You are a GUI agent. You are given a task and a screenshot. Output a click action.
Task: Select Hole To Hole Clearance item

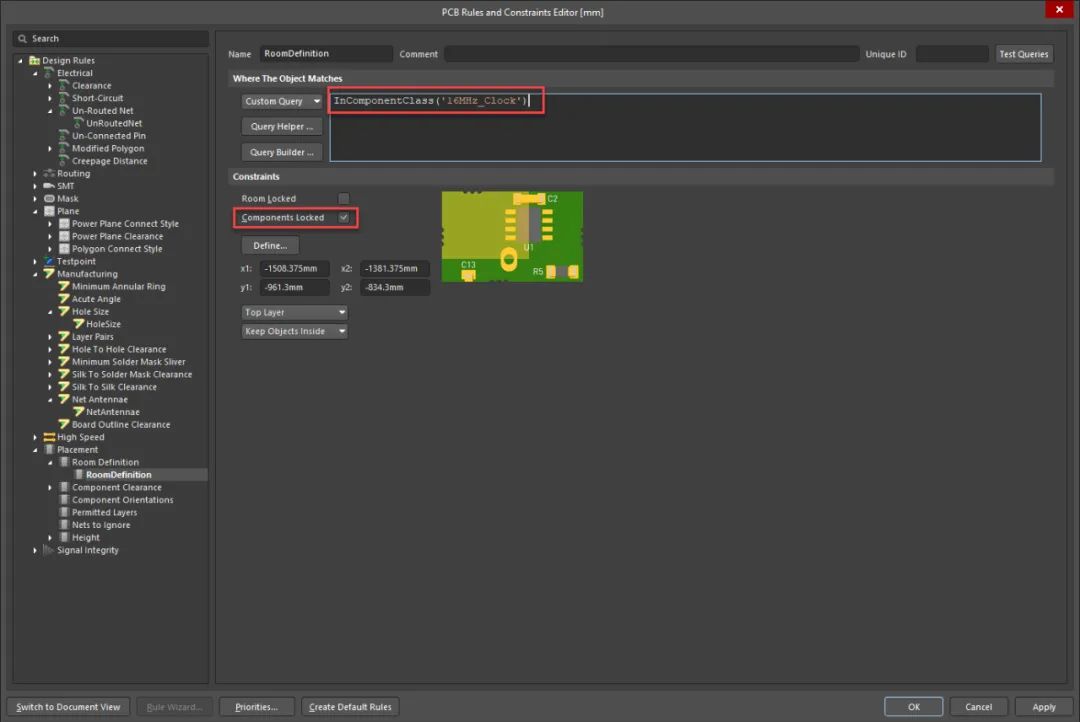(x=119, y=349)
